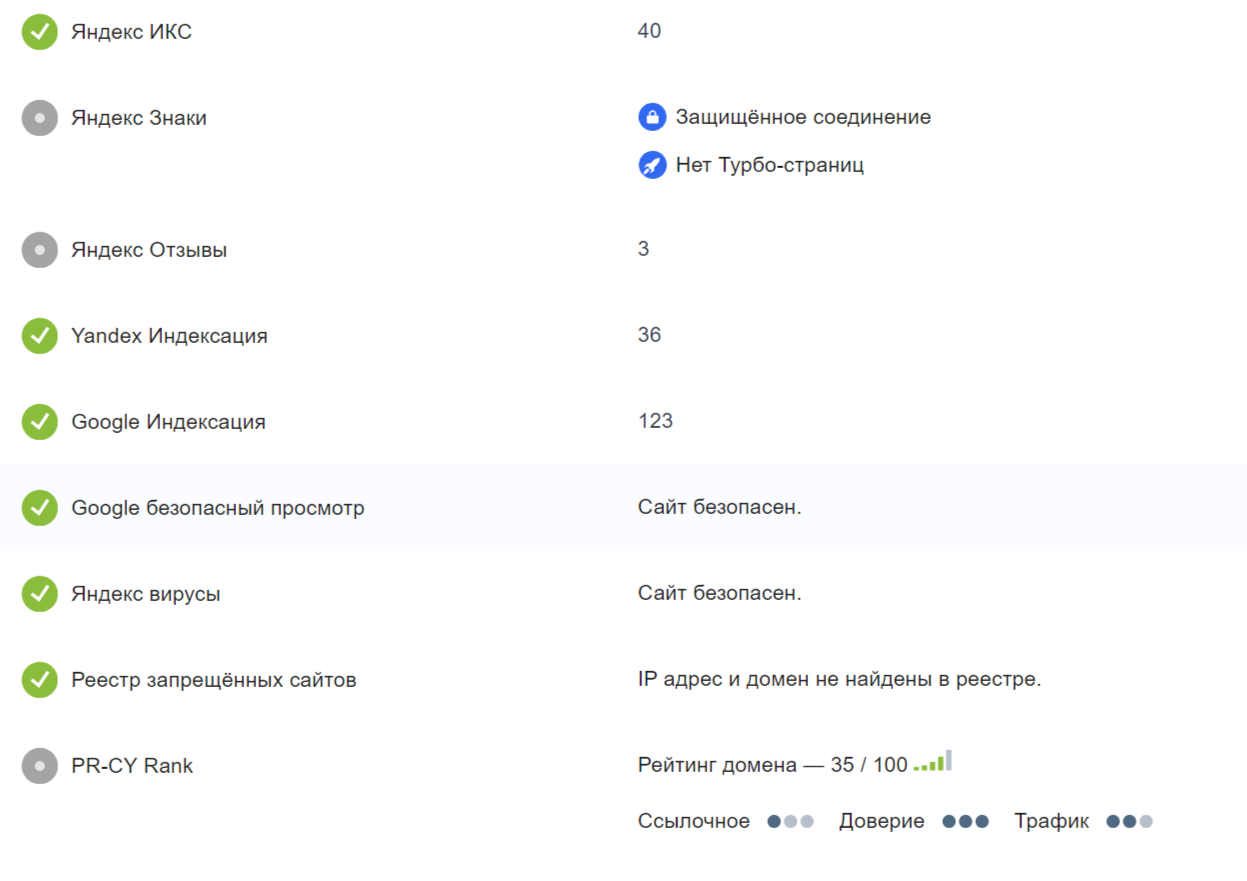Click the Трафик label

(x=1052, y=821)
